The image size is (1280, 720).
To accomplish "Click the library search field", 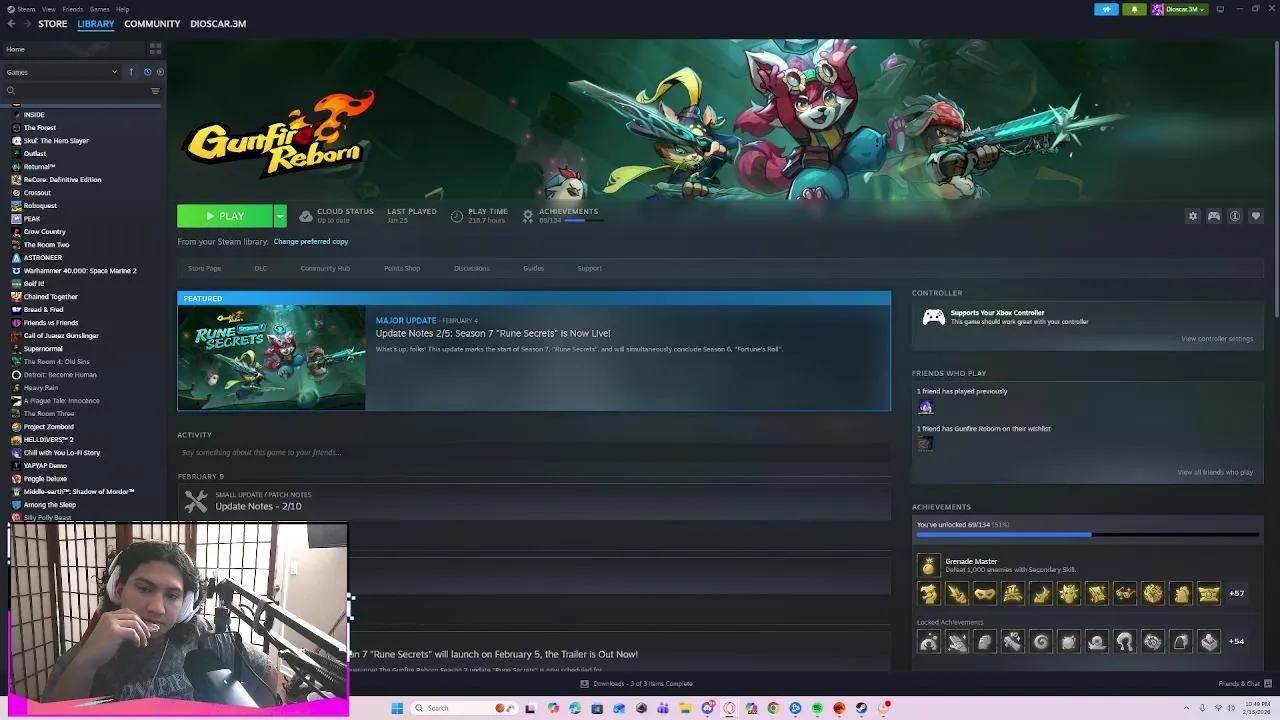I will tap(75, 91).
